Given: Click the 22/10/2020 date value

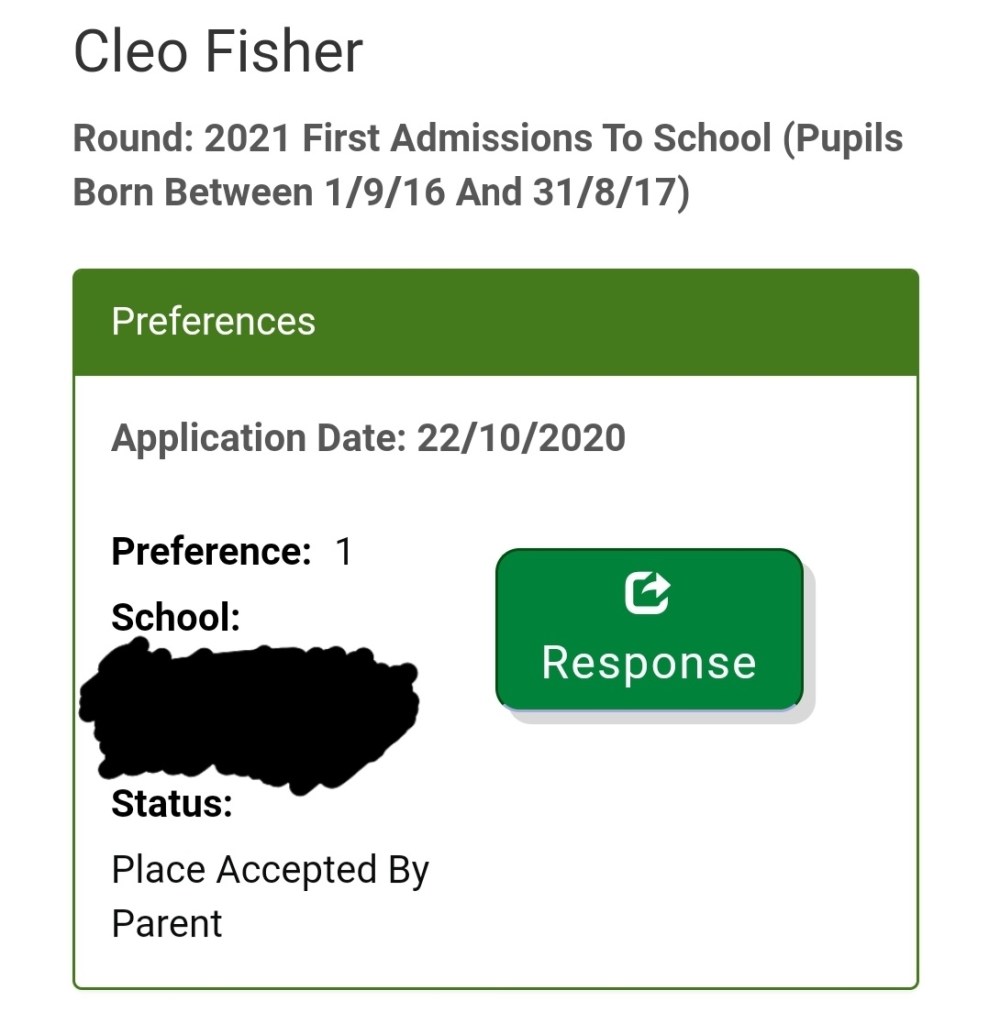Looking at the screenshot, I should [521, 438].
